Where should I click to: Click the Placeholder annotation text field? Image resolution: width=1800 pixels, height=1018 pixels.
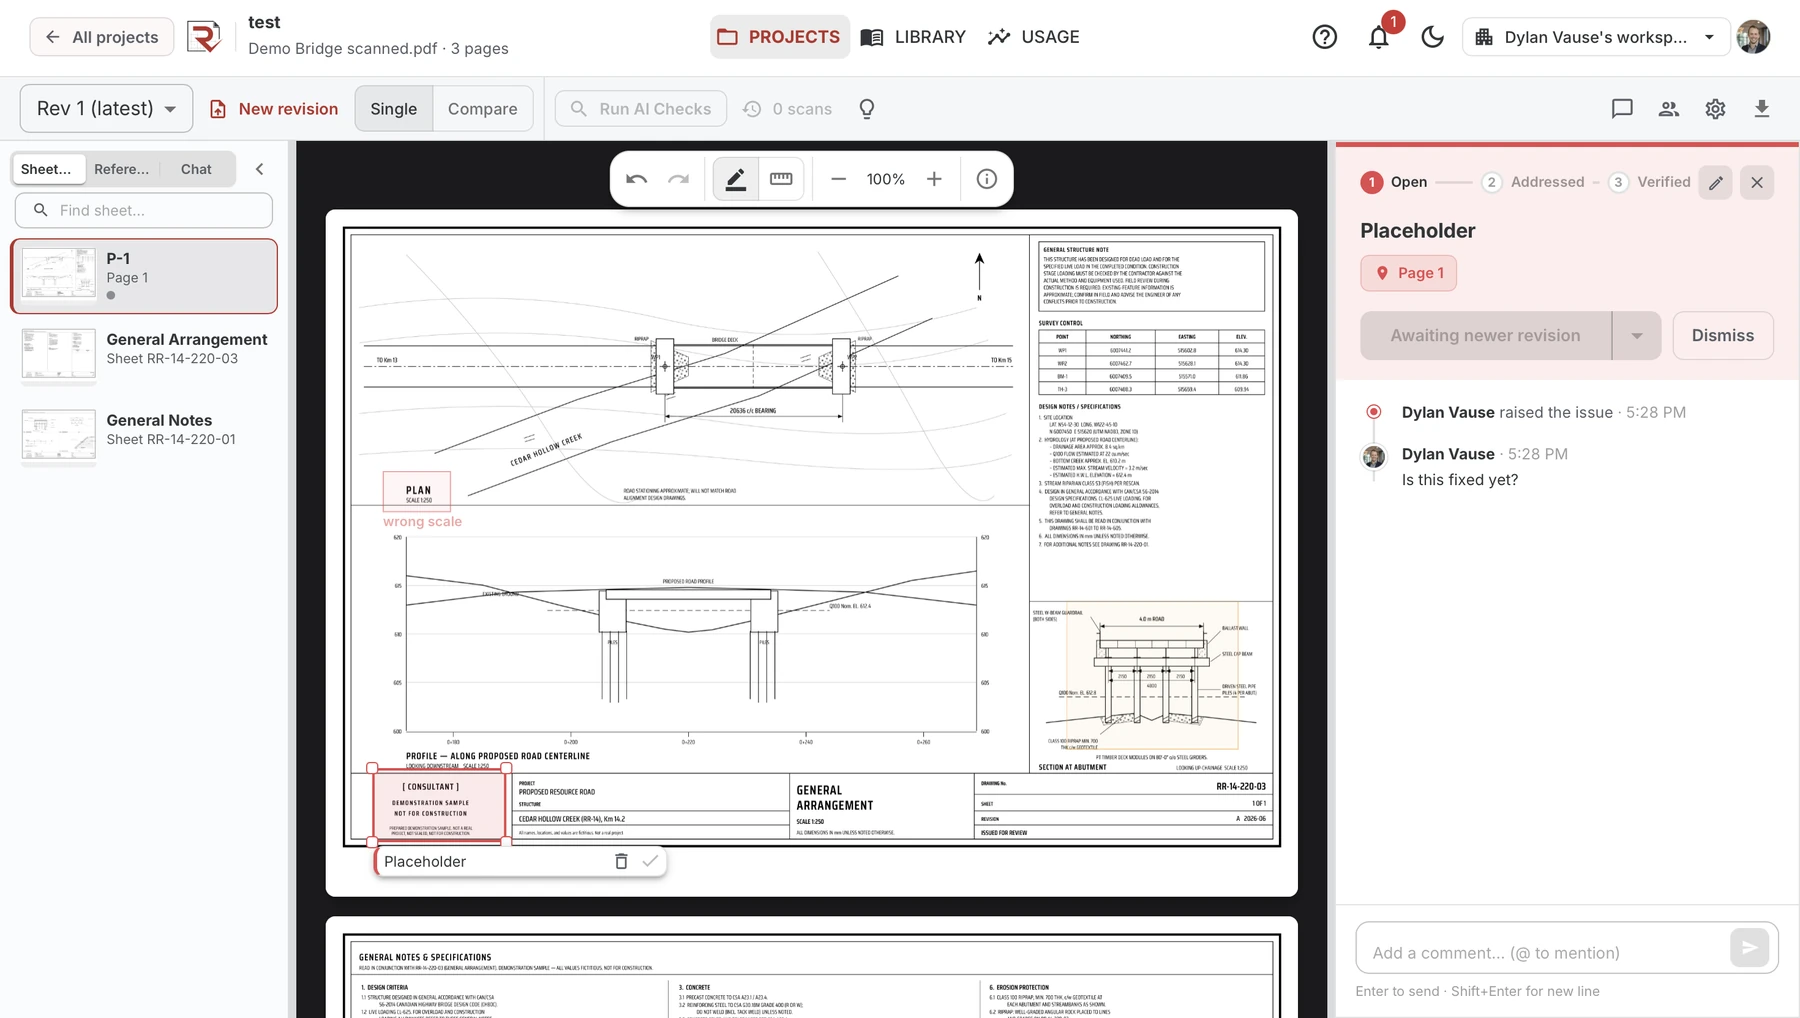[493, 861]
